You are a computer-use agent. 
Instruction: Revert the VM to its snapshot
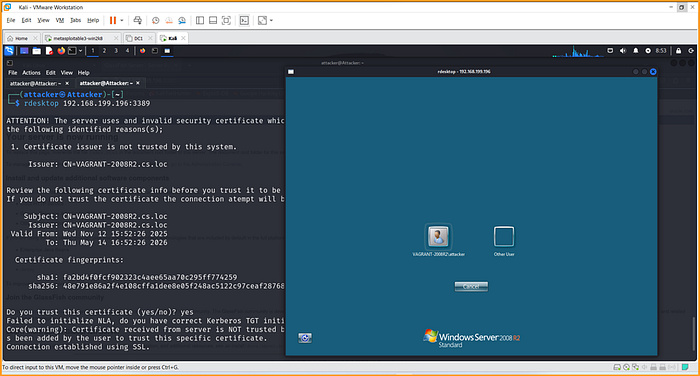tap(169, 21)
